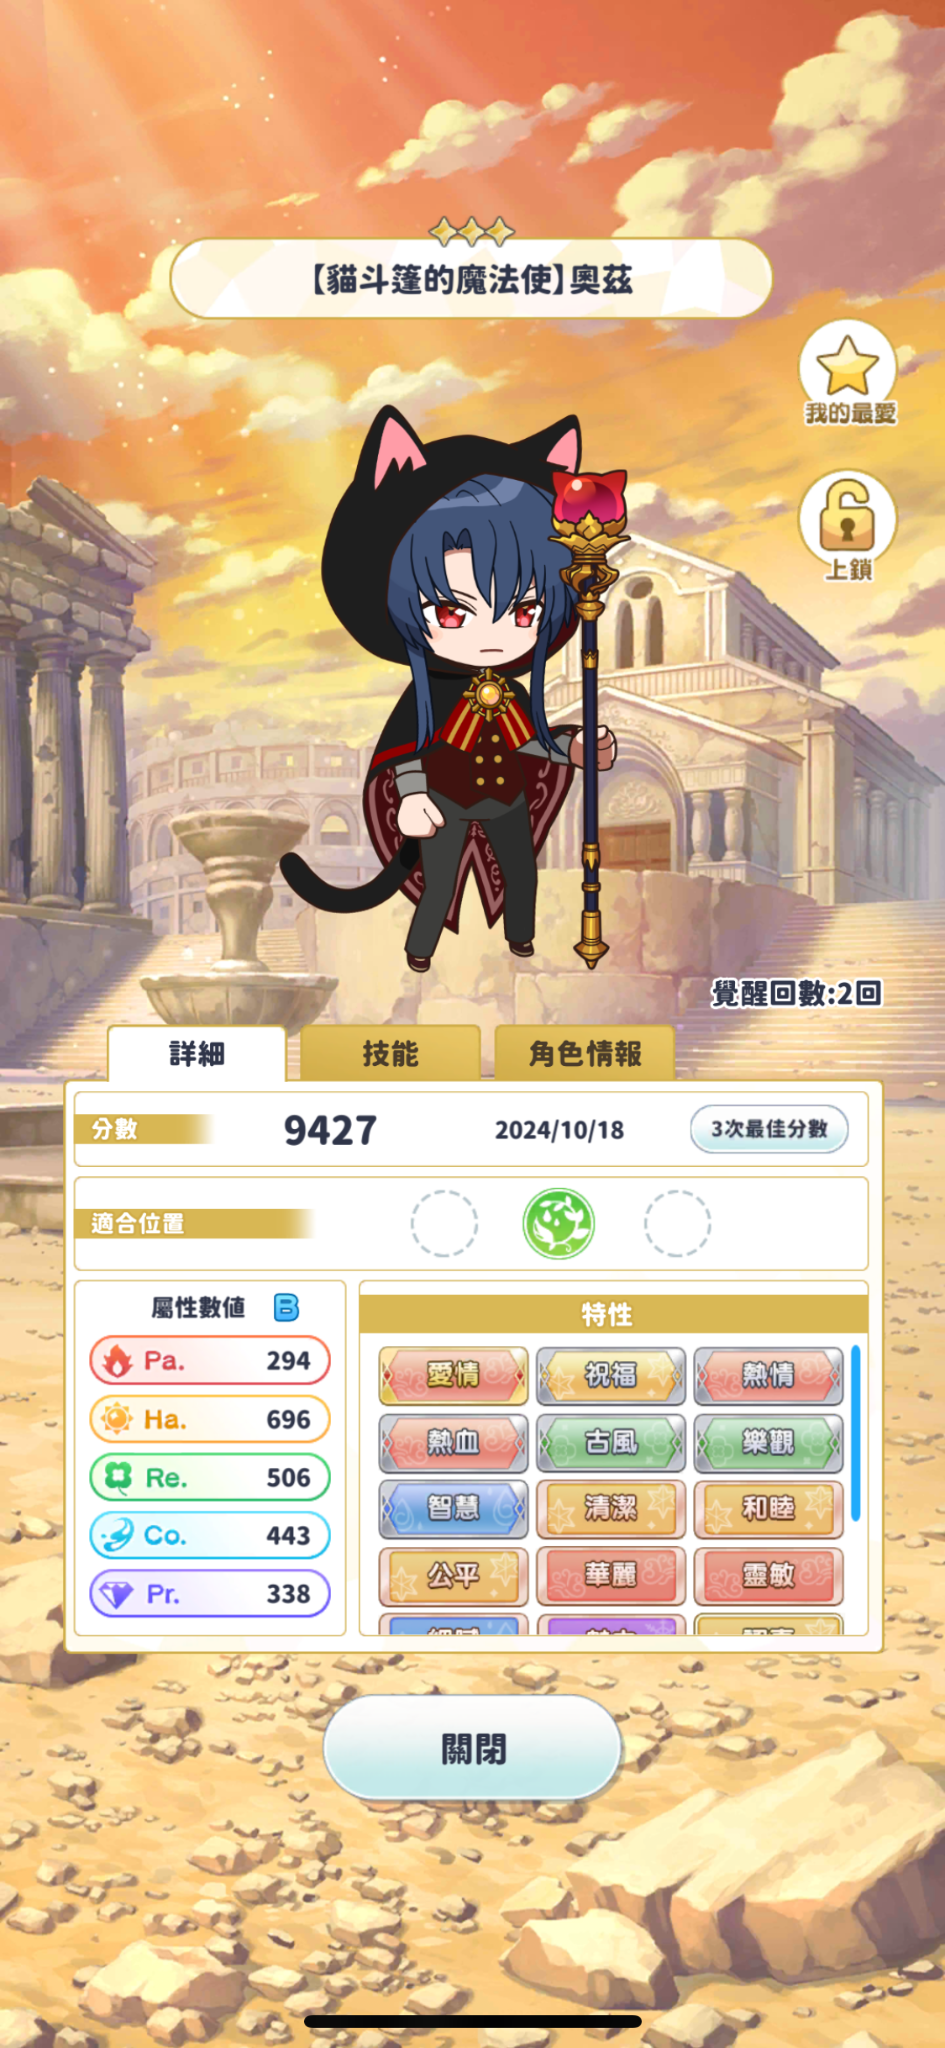This screenshot has height=2048, width=945.
Task: Click the Pr. diamond stat icon
Action: [x=118, y=1593]
